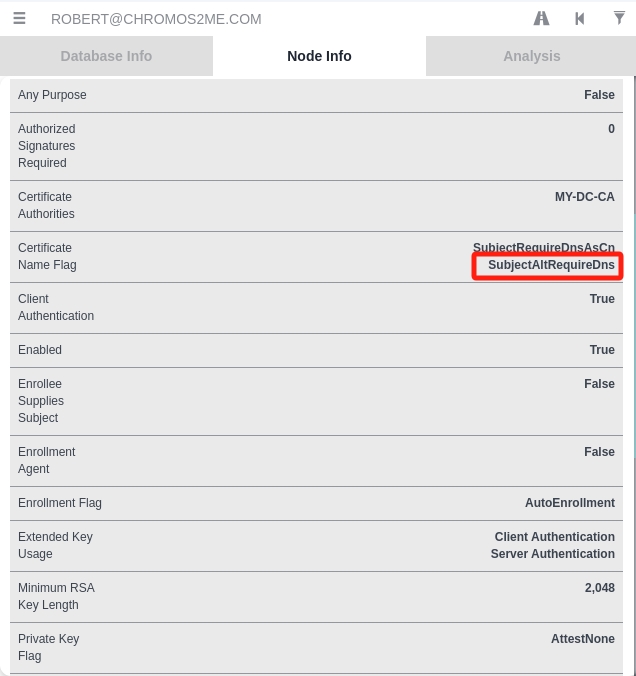Select the Any Purpose row
Viewport: 636px width, 676px height.
[316, 95]
